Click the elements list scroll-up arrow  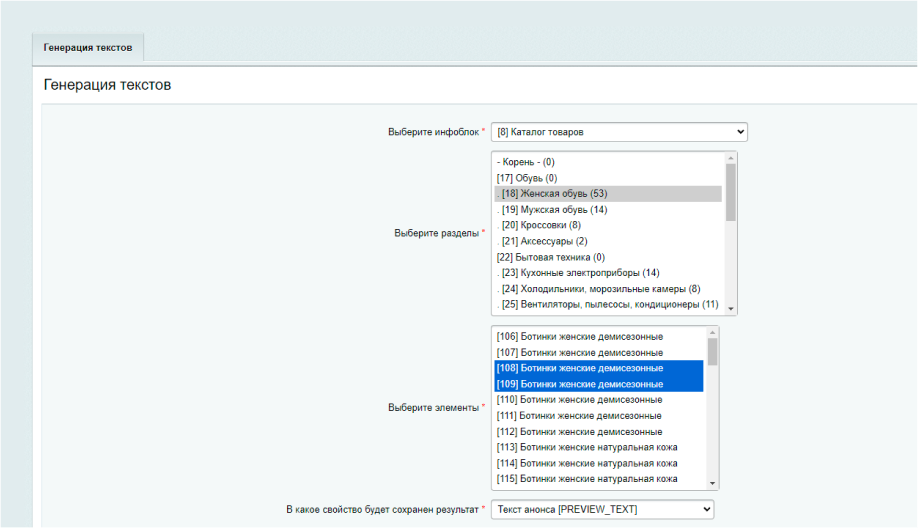713,333
